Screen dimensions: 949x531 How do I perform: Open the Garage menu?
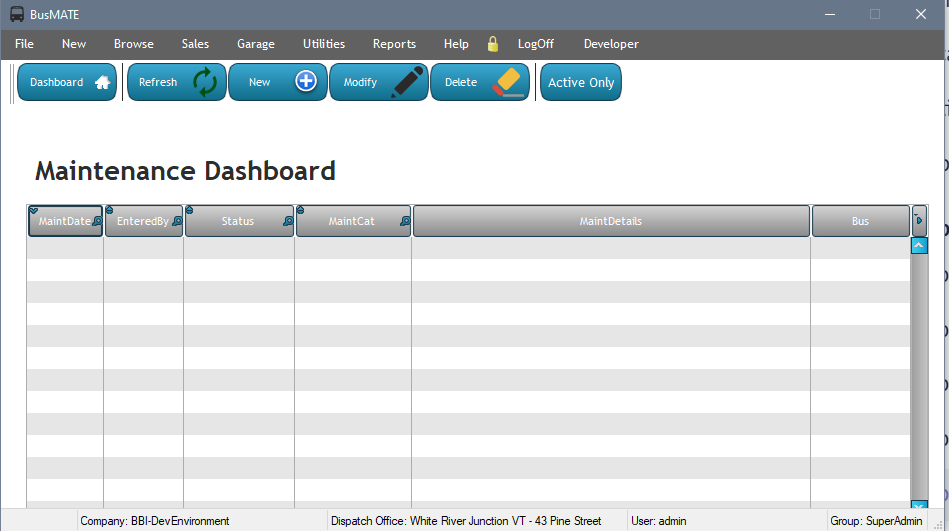pyautogui.click(x=255, y=44)
